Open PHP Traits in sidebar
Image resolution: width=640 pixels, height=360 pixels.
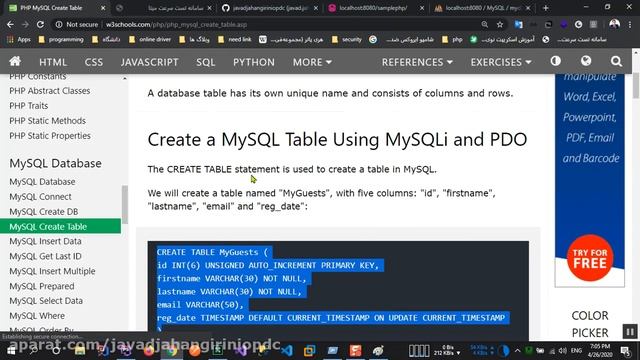(x=29, y=106)
